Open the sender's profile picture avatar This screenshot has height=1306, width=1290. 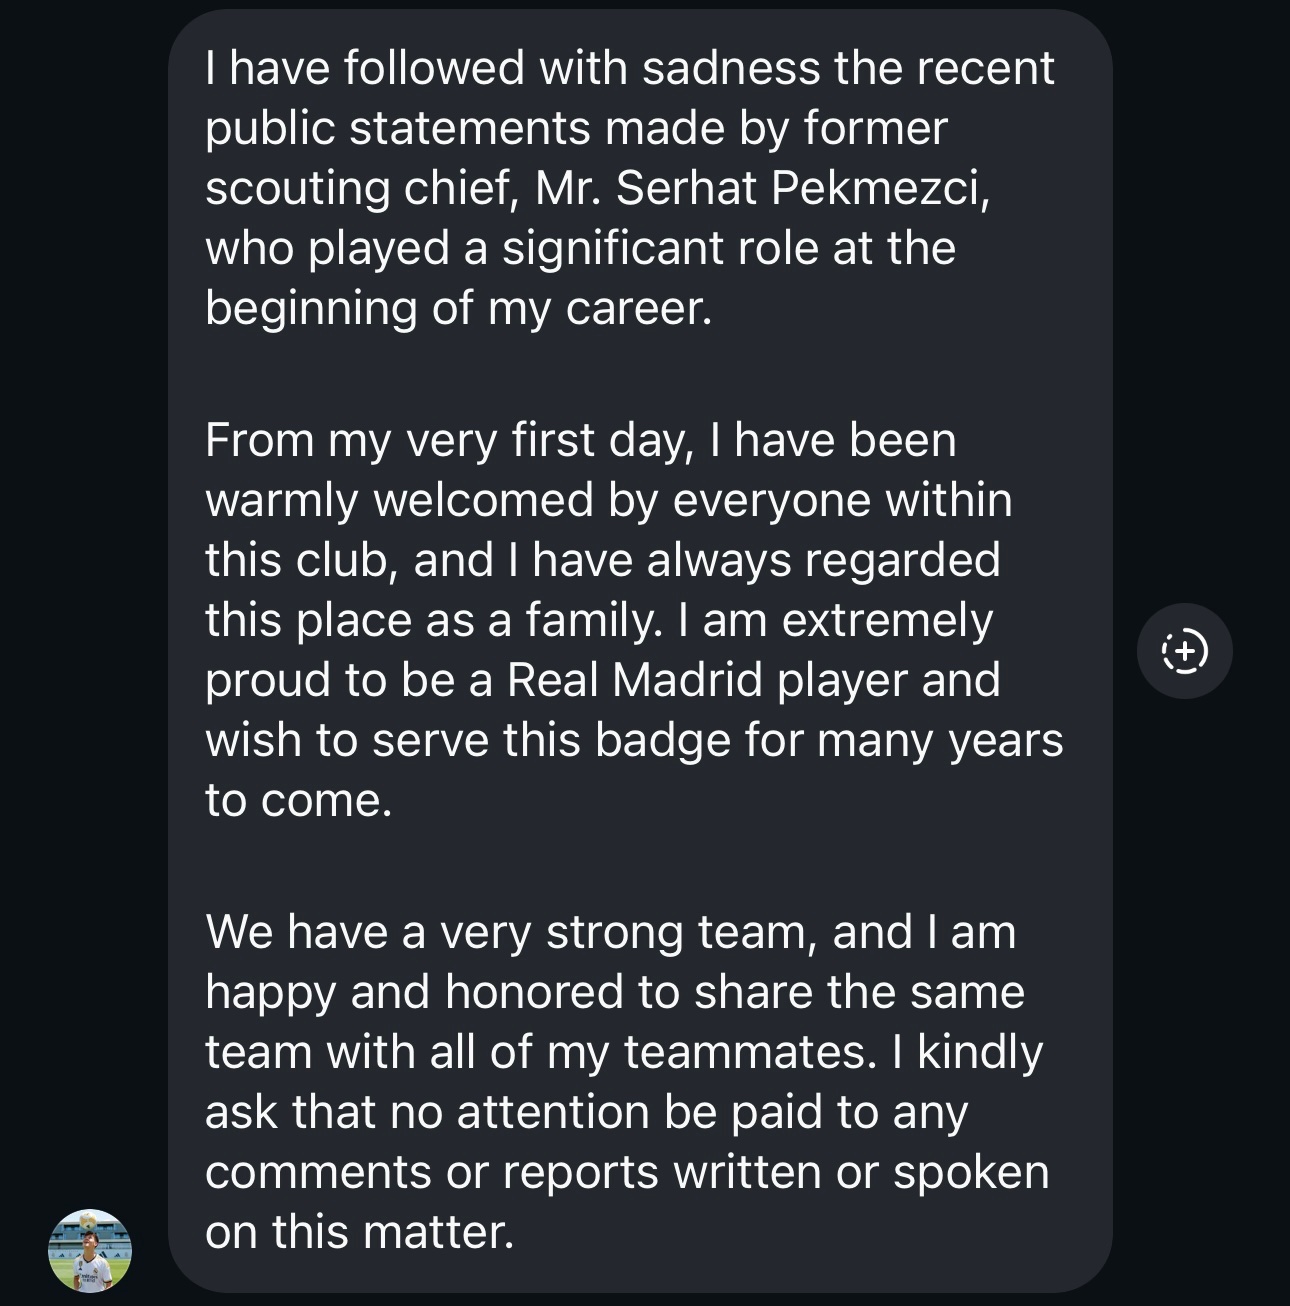[x=90, y=1251]
